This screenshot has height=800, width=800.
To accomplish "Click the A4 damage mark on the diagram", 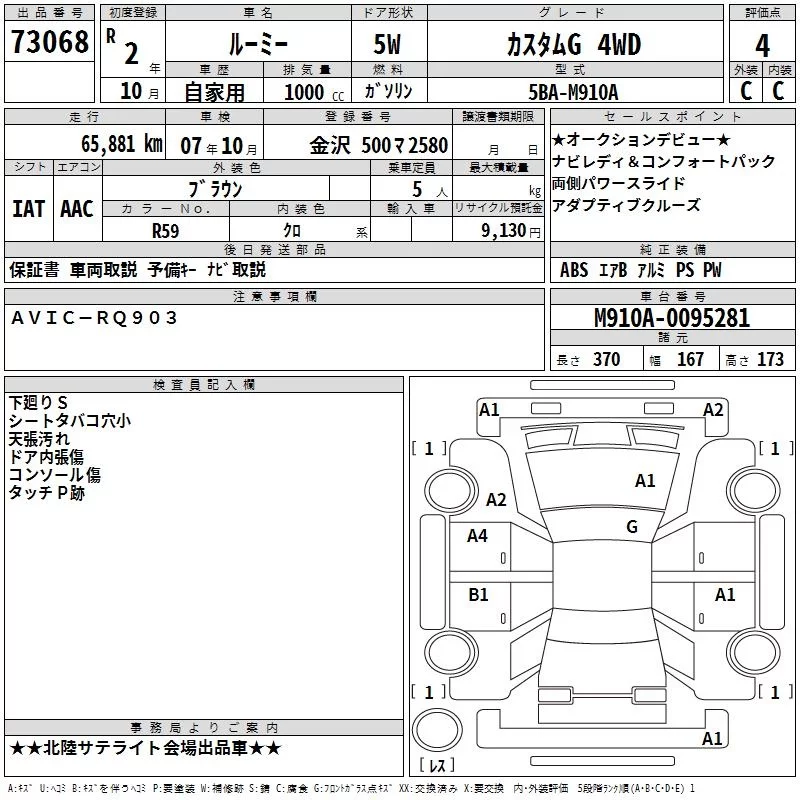I will click(477, 536).
